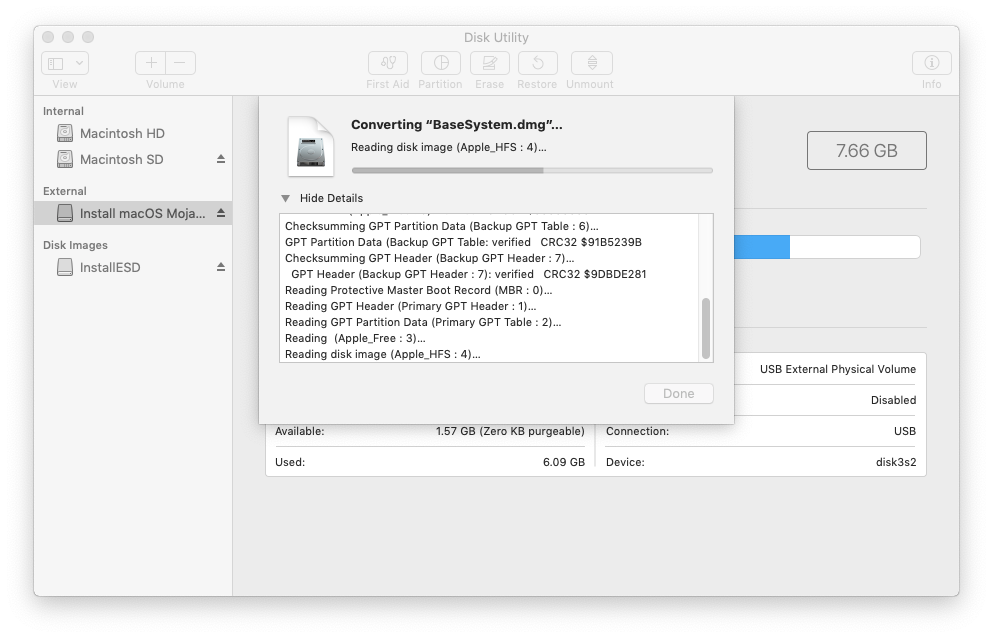Click the Done button in the dialog

679,393
